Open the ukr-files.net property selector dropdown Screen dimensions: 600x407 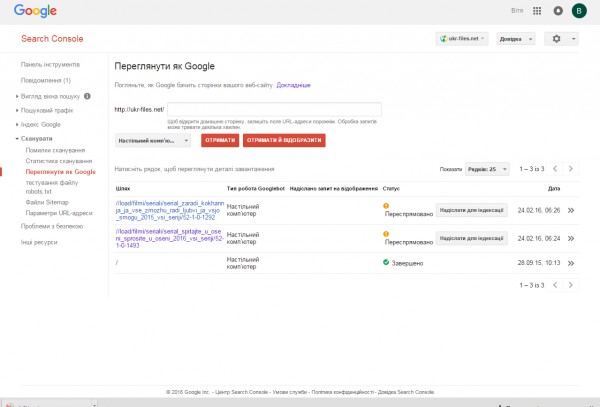(x=462, y=39)
